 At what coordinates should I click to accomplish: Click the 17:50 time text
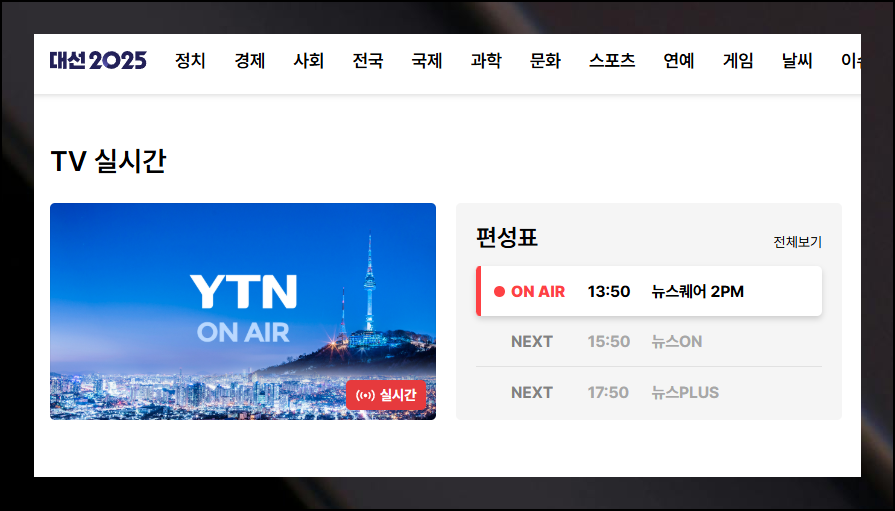[x=608, y=393]
